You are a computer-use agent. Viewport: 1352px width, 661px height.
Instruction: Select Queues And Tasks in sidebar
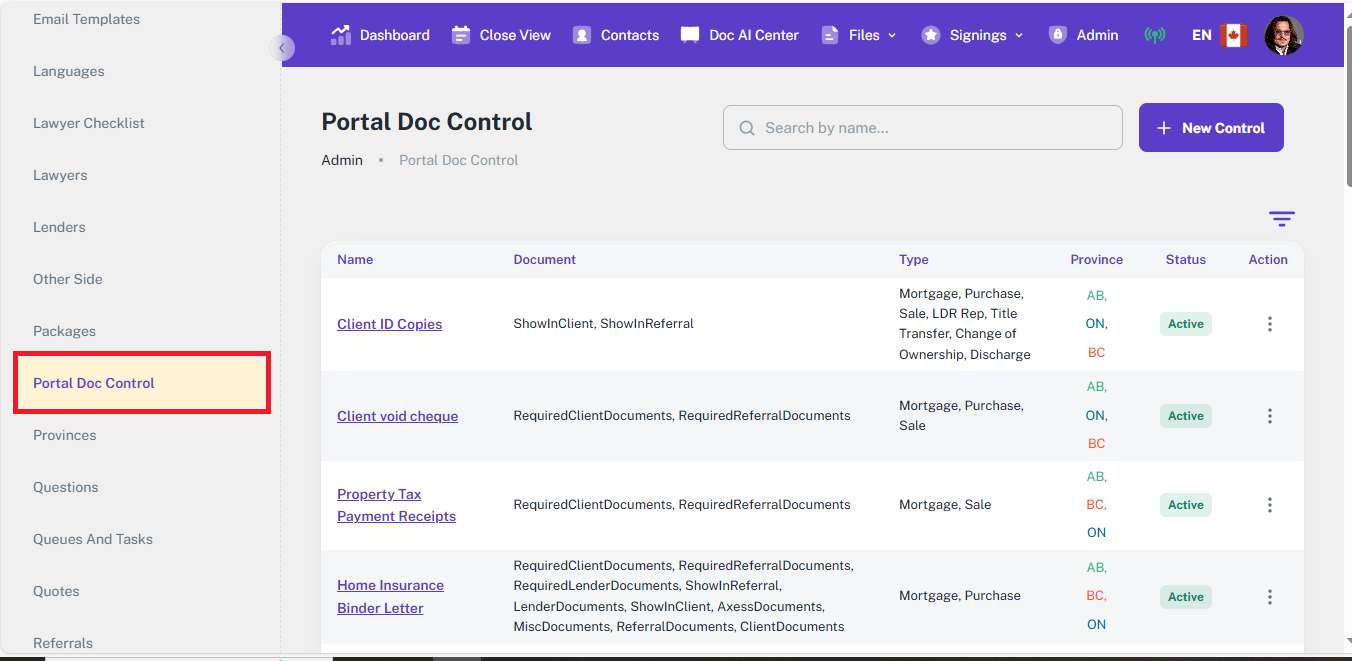coord(93,539)
